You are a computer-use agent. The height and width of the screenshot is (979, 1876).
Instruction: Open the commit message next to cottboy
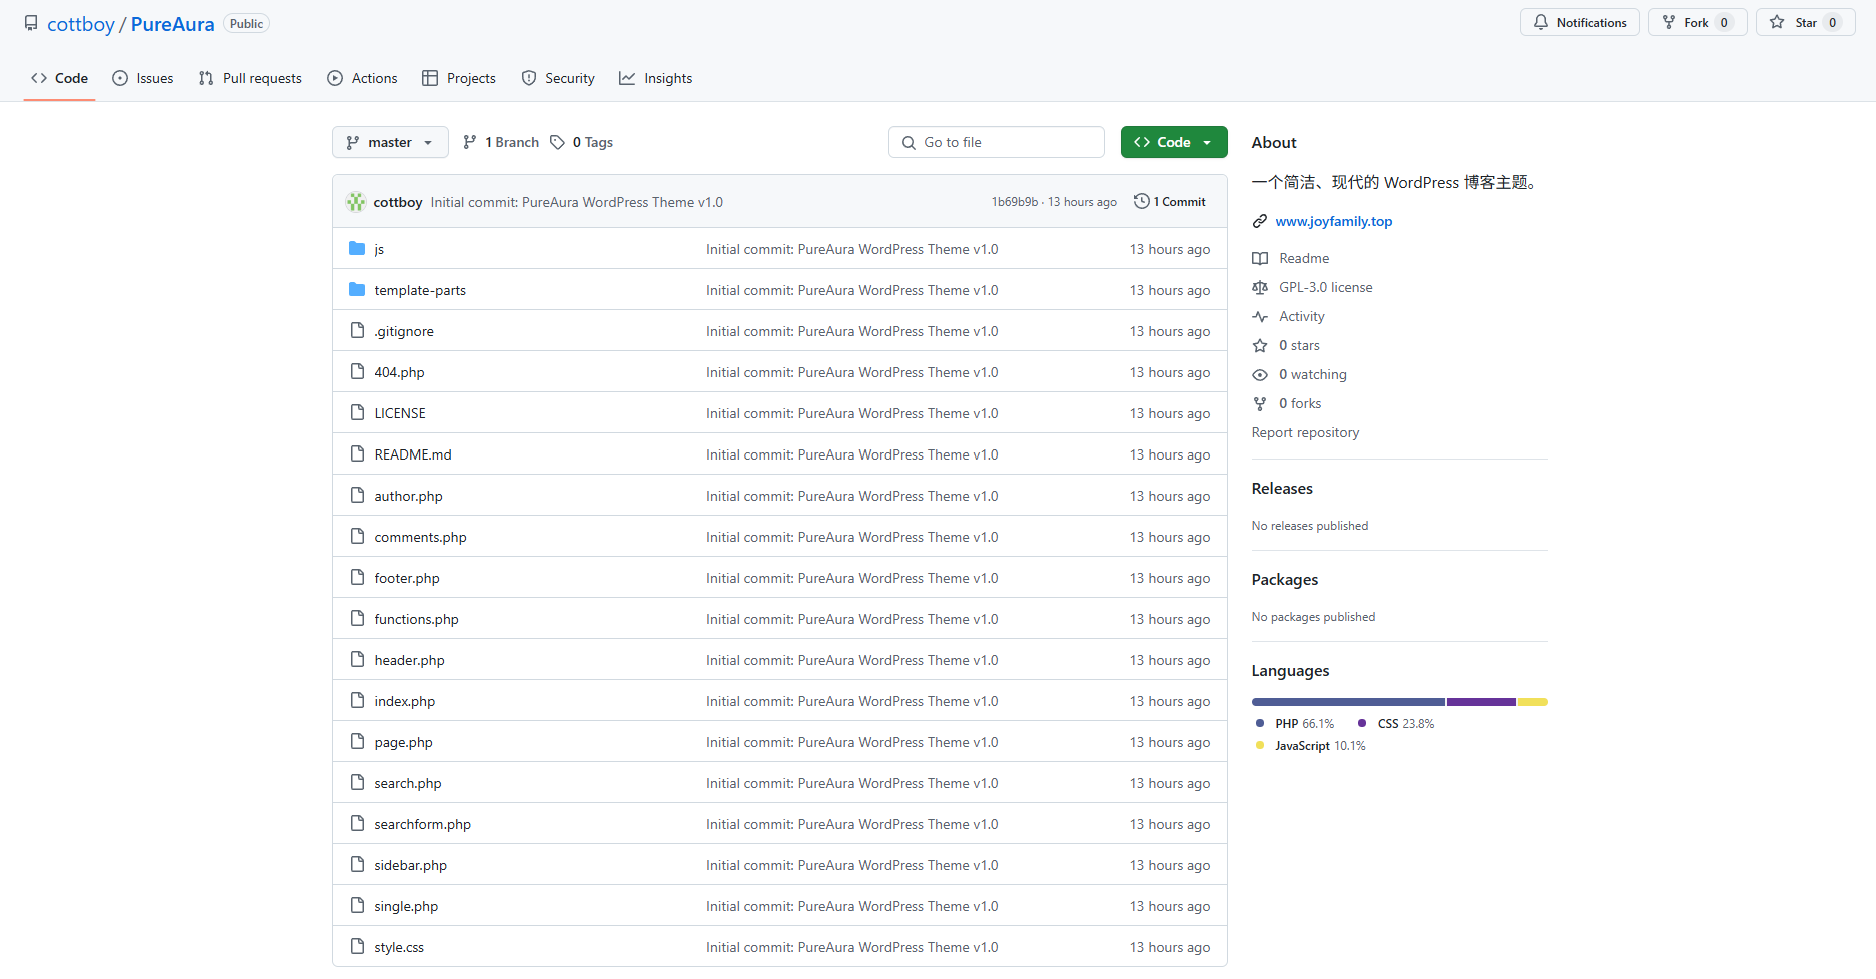576,202
